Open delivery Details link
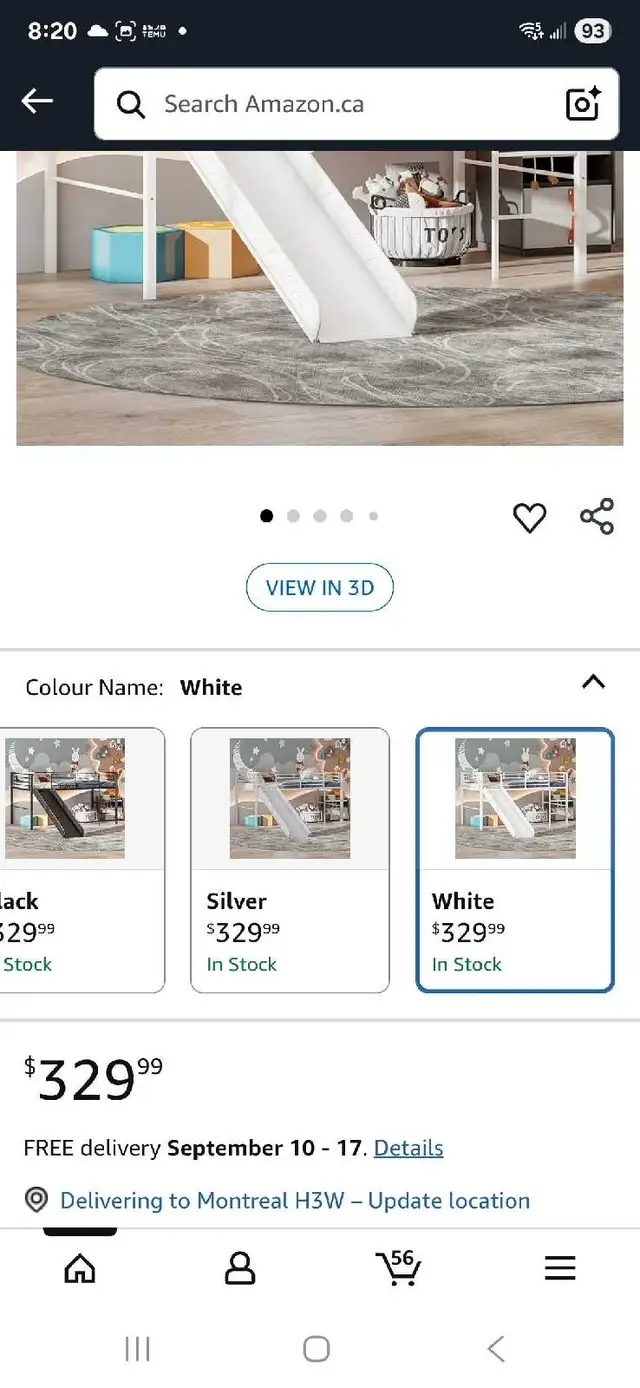Image resolution: width=640 pixels, height=1388 pixels. coord(408,1148)
